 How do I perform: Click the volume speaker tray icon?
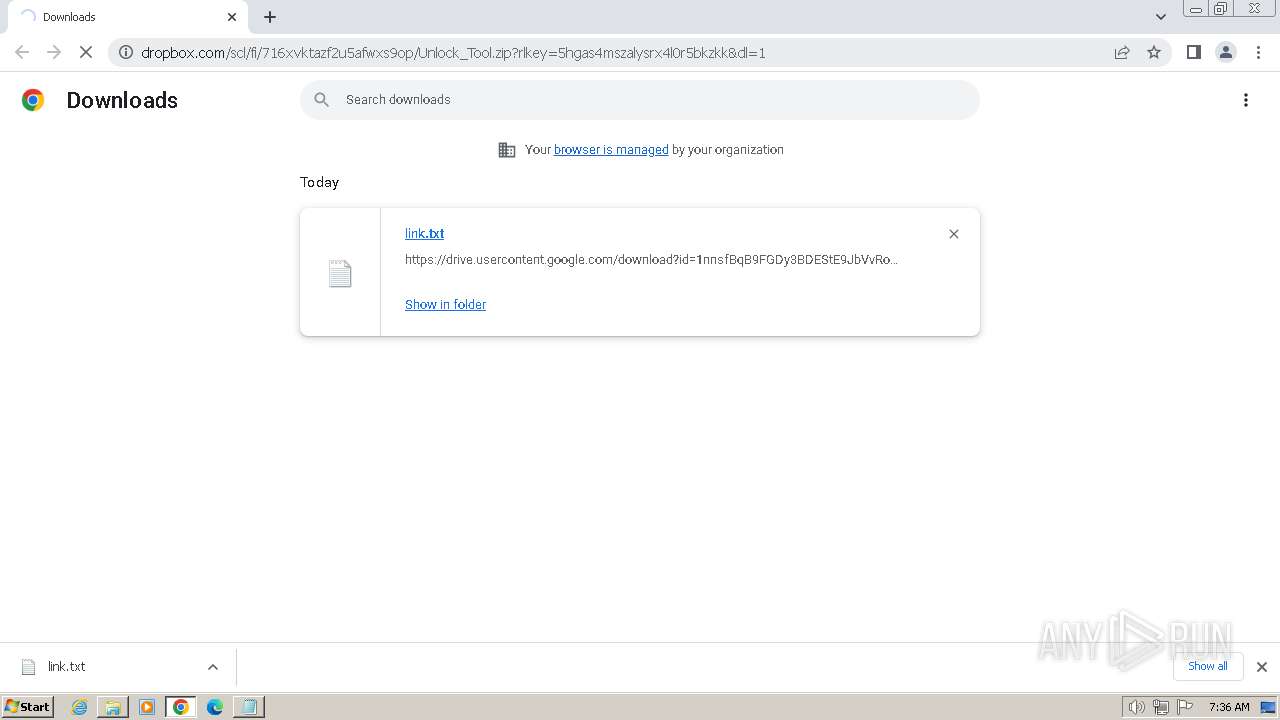pyautogui.click(x=1136, y=707)
